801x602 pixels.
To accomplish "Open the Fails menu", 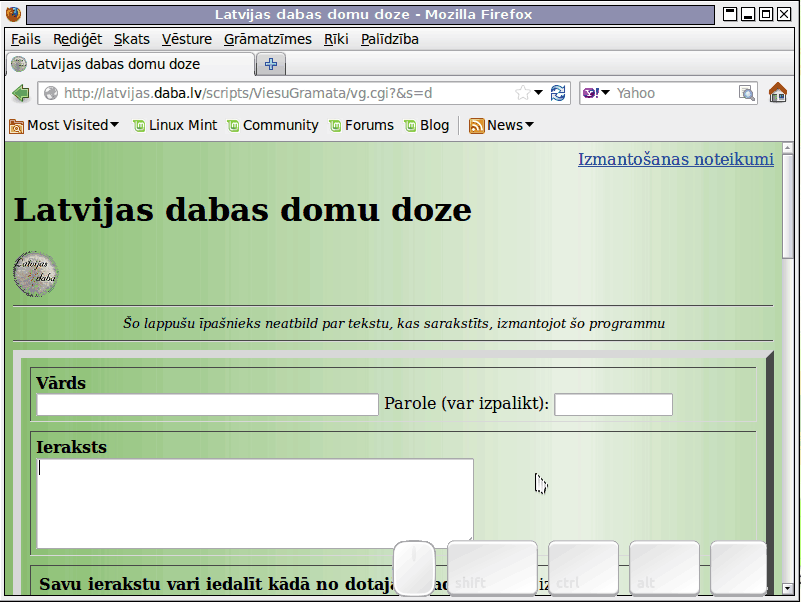I will pos(26,39).
